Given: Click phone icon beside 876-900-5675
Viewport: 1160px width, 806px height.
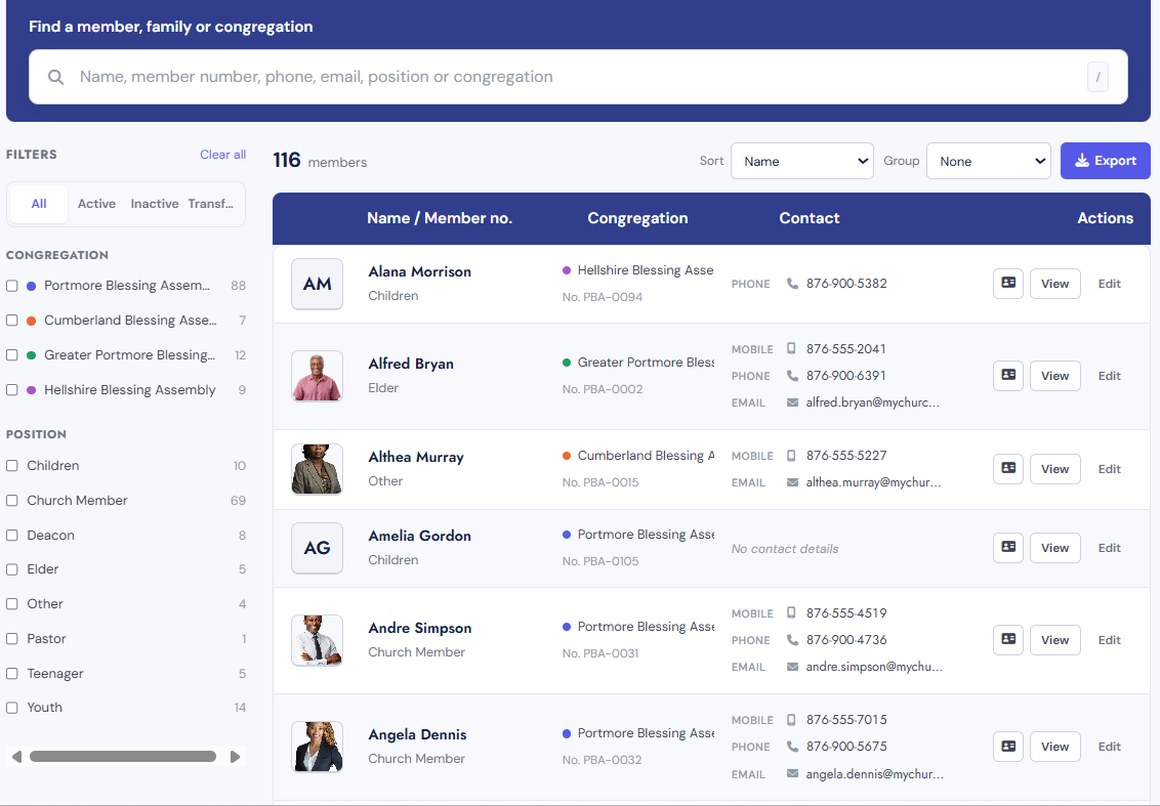Looking at the screenshot, I should coord(792,747).
